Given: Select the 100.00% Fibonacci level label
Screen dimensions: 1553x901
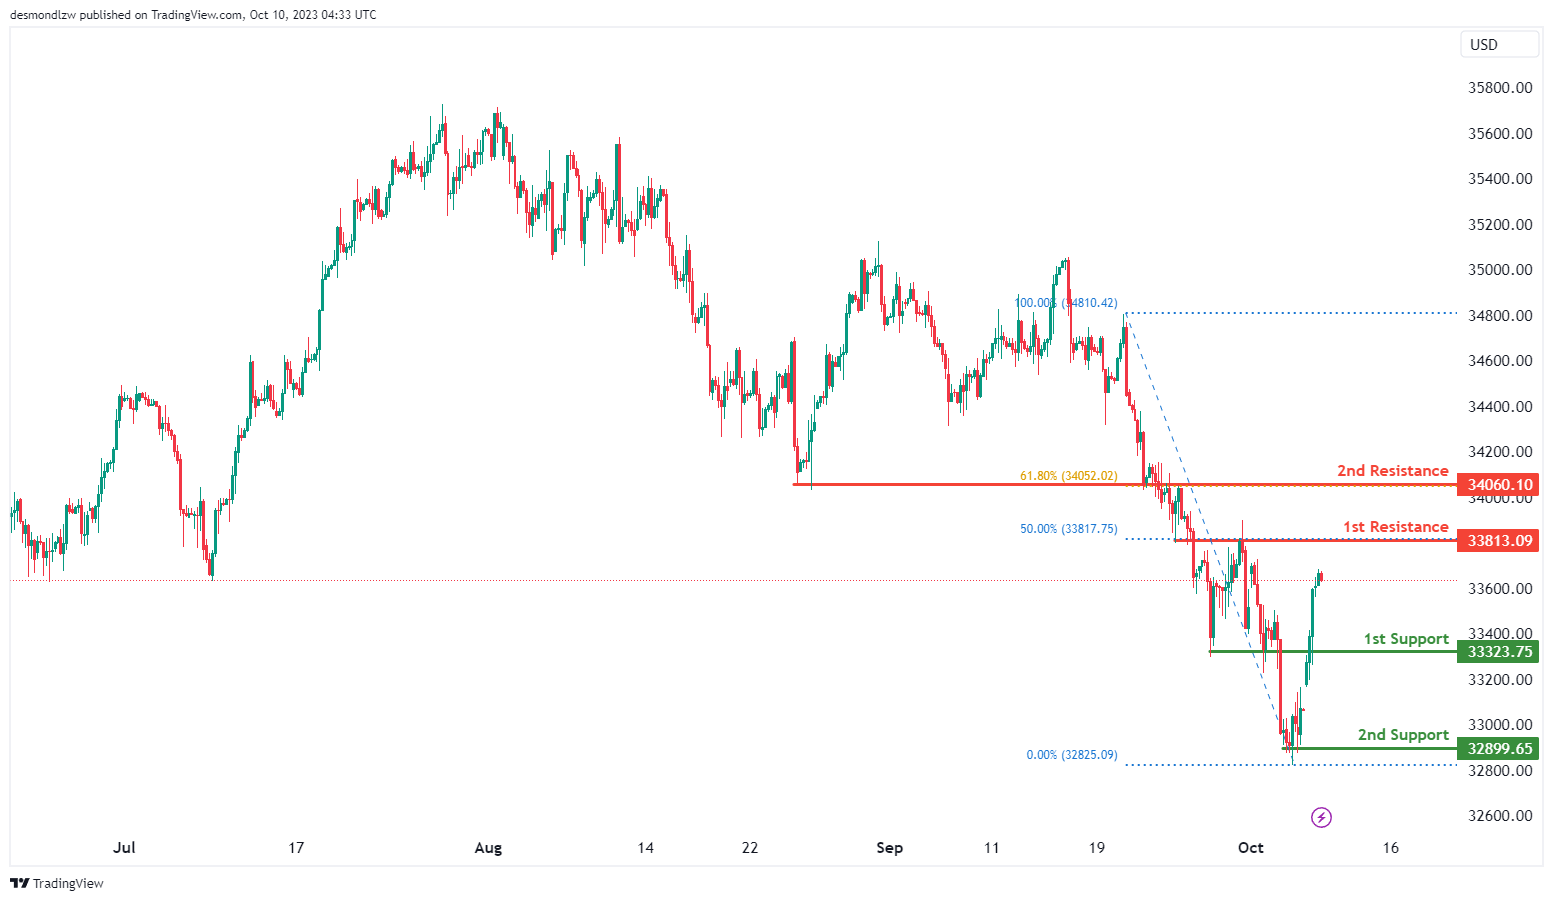Looking at the screenshot, I should tap(1066, 303).
